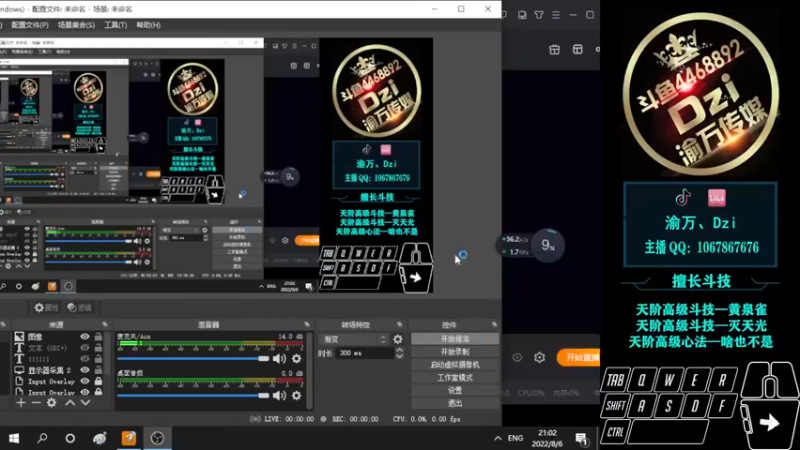This screenshot has width=800, height=450.
Task: Open desktop audio mixer gear settings
Action: 296,395
